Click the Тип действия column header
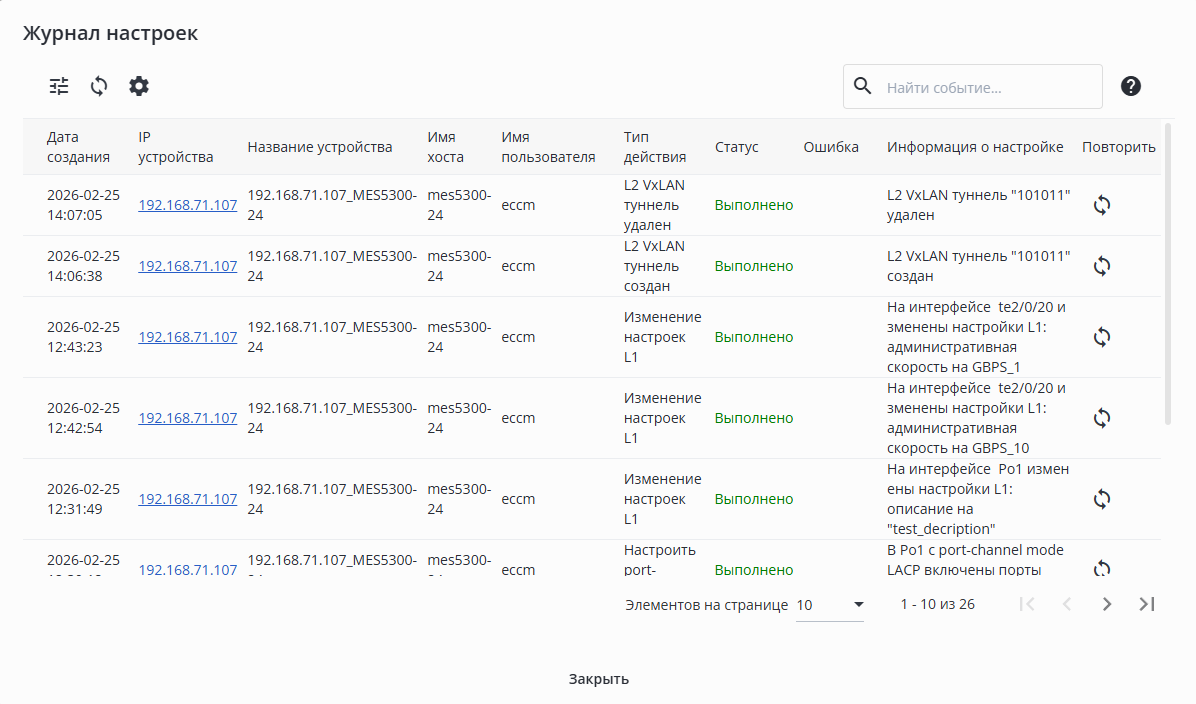This screenshot has width=1196, height=704. pos(655,147)
